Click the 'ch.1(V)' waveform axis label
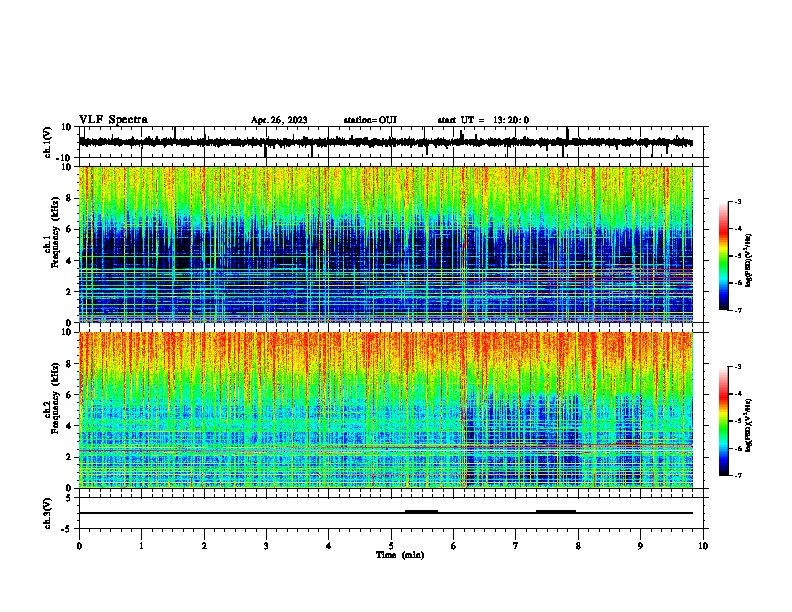Screen dimensions: 792x612 [x=48, y=142]
